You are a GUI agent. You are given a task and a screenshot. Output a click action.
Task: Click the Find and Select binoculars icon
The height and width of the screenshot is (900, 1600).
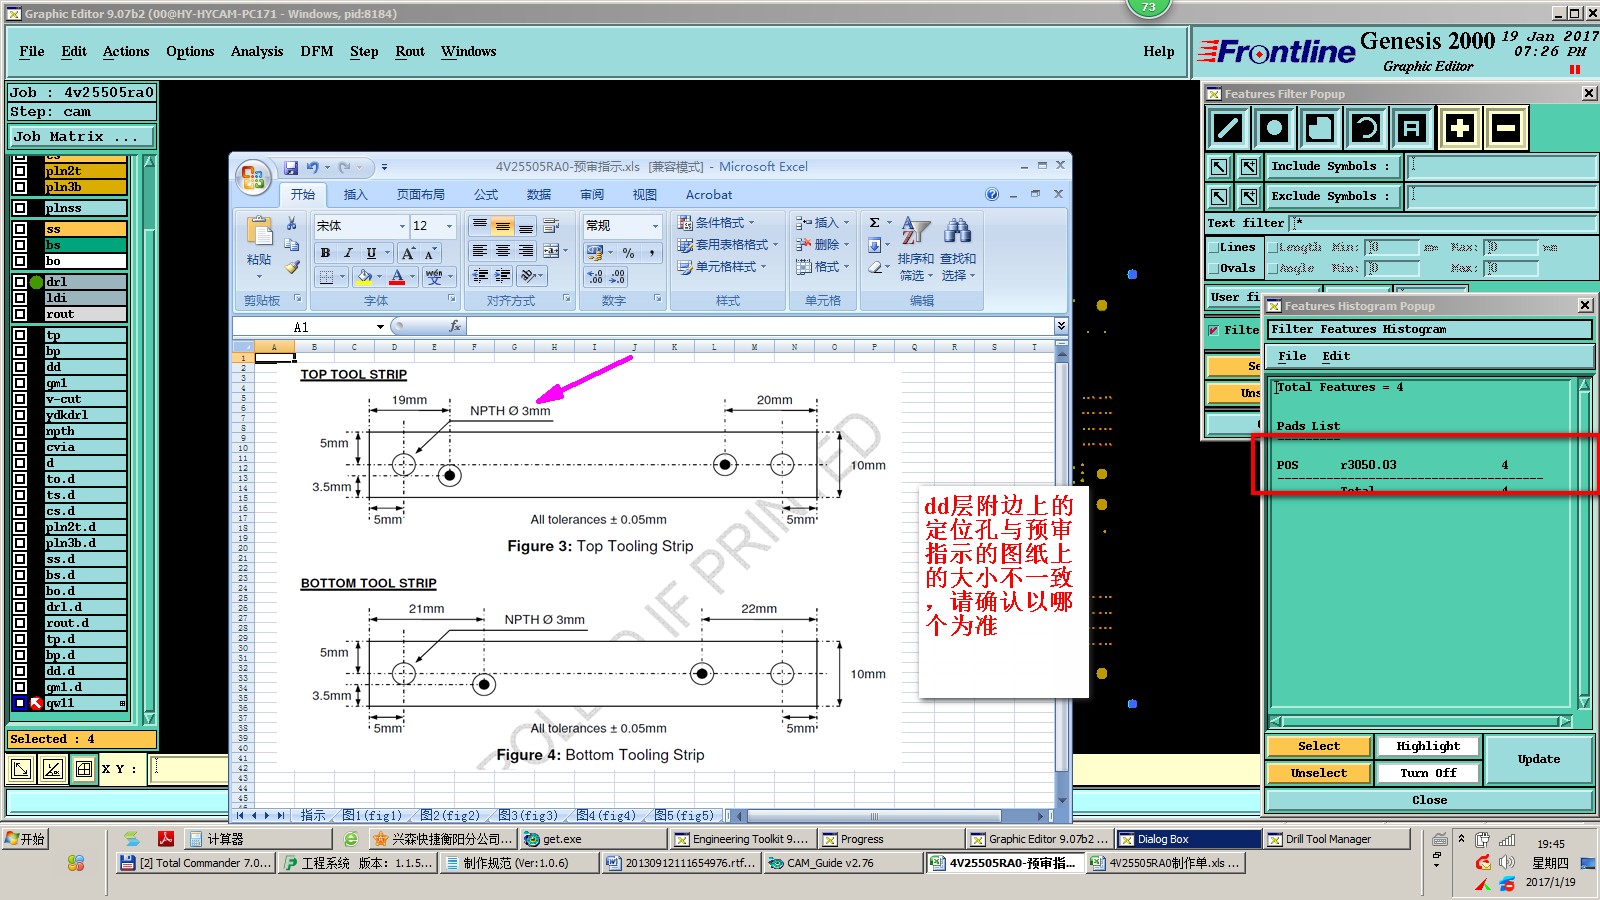tap(957, 231)
